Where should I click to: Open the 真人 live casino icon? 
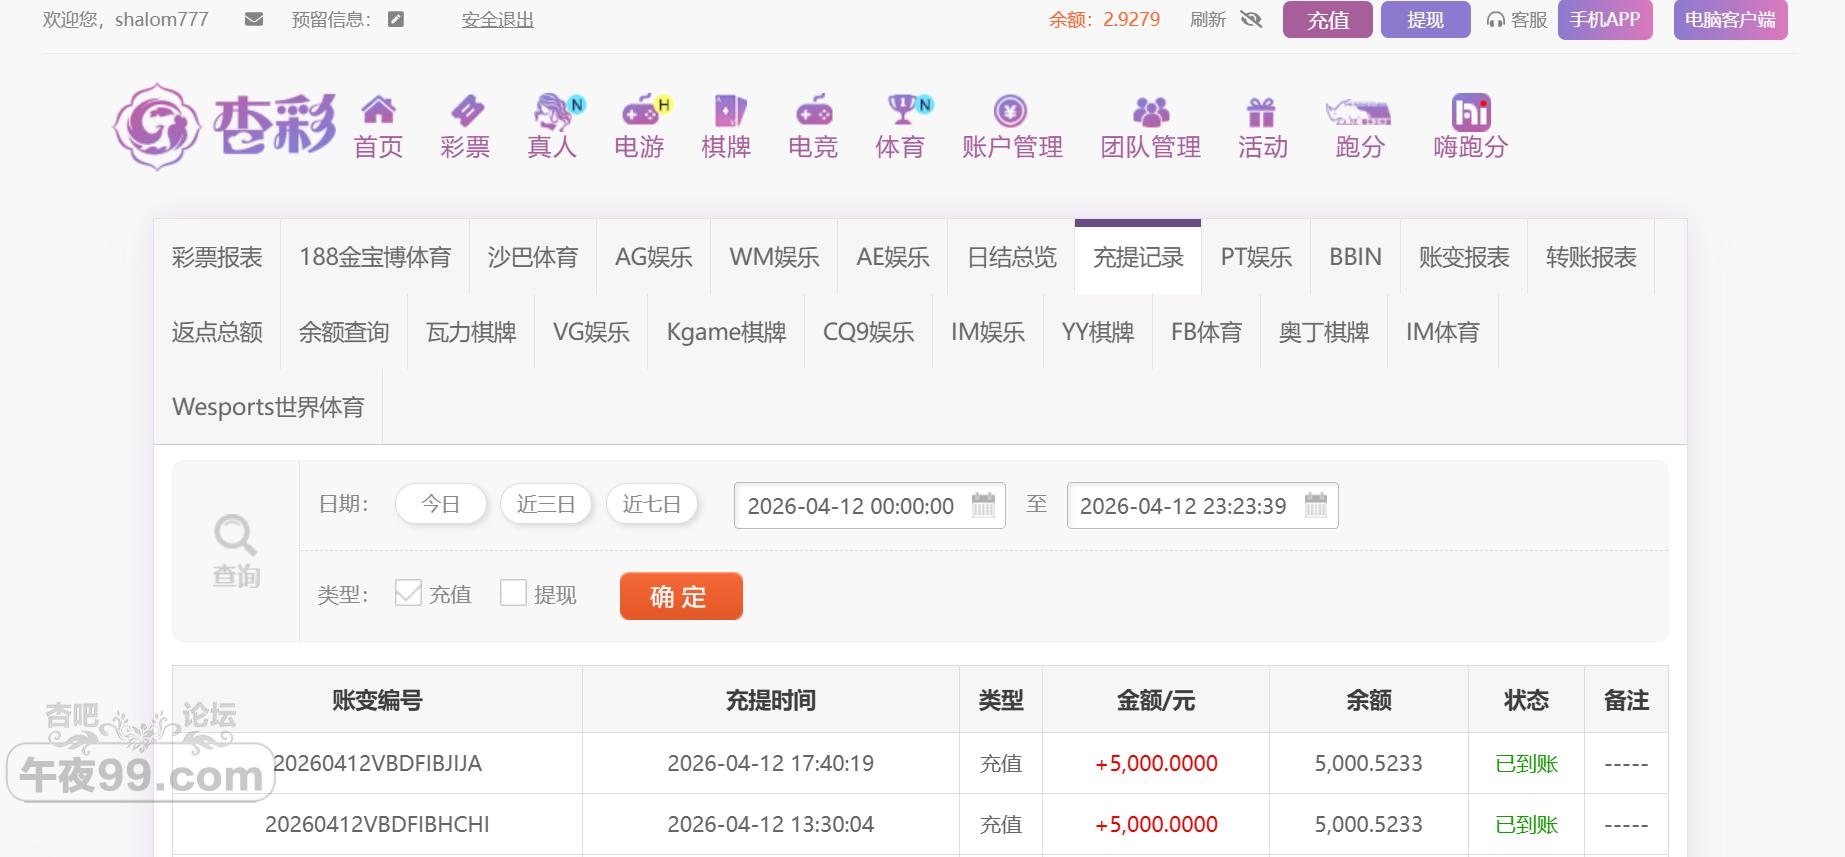(x=553, y=110)
